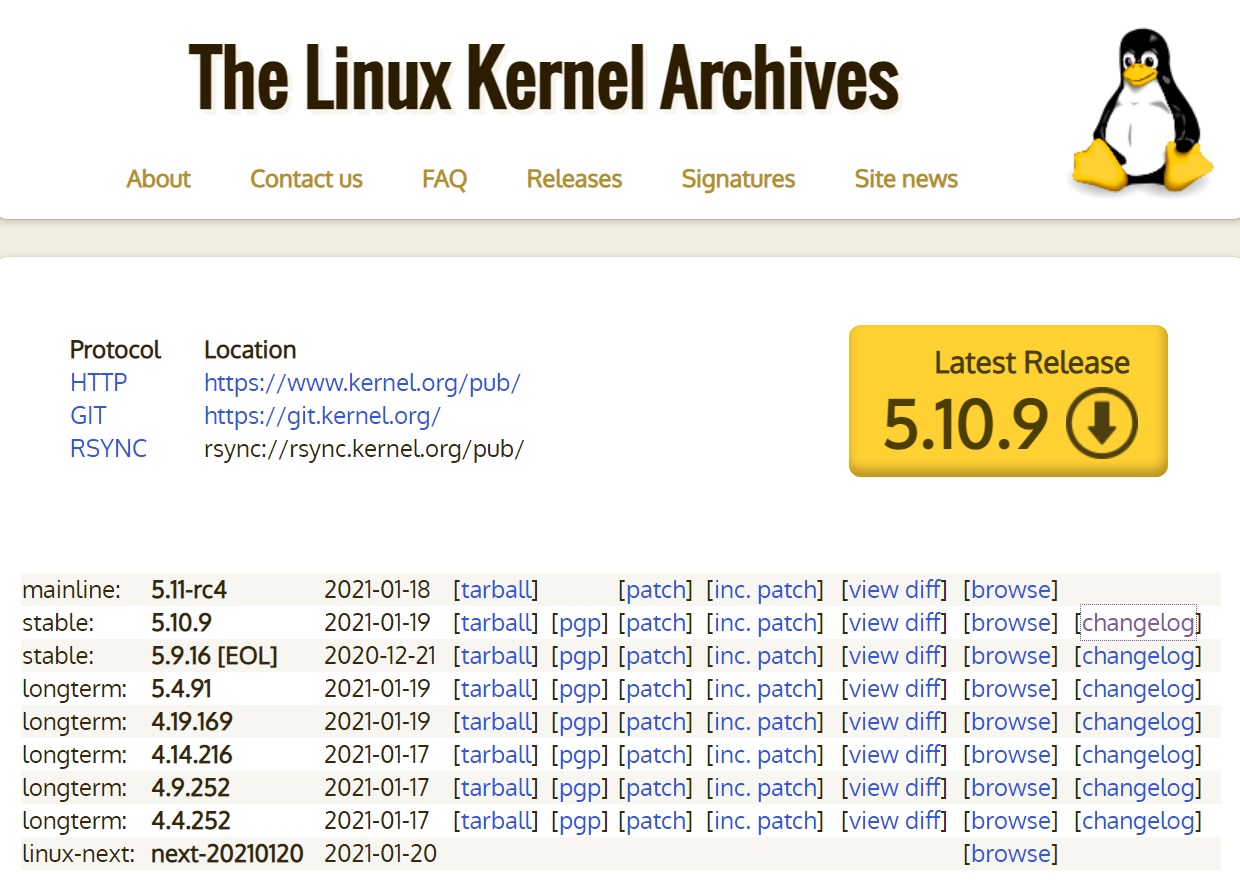The width and height of the screenshot is (1240, 894).
Task: Open the Contact us page
Action: click(306, 179)
